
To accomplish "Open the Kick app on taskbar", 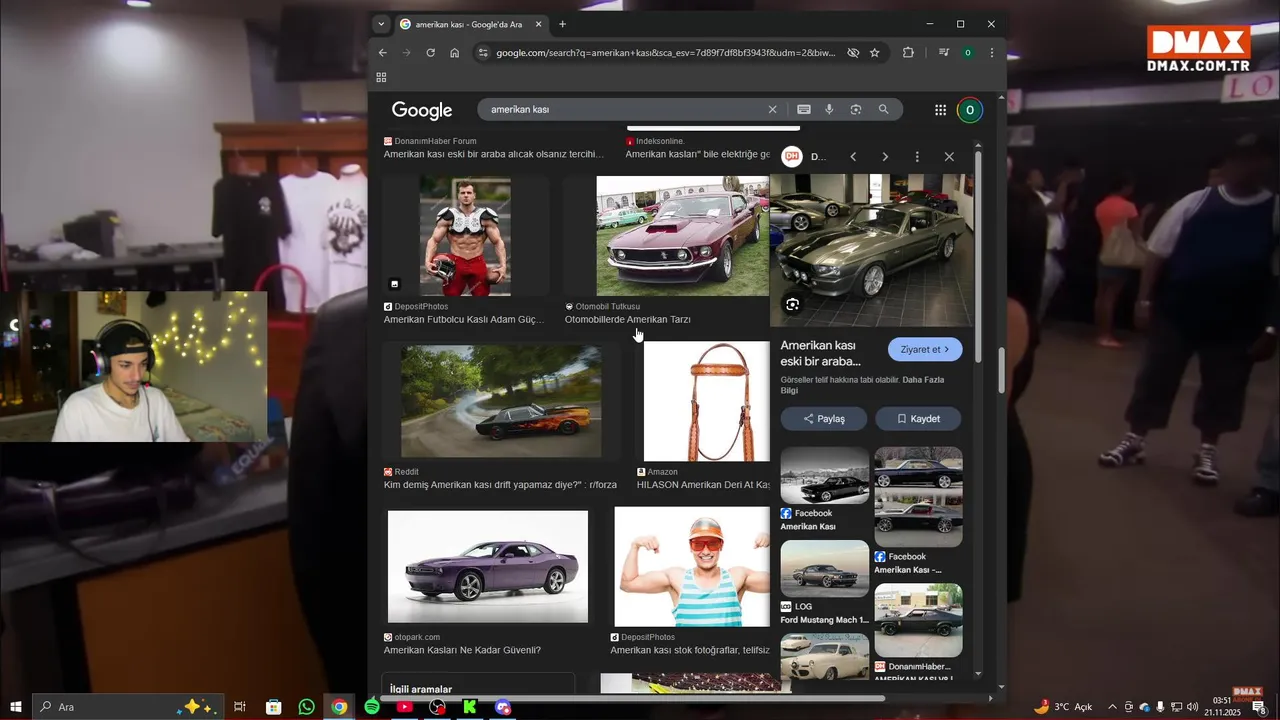I will click(x=469, y=707).
